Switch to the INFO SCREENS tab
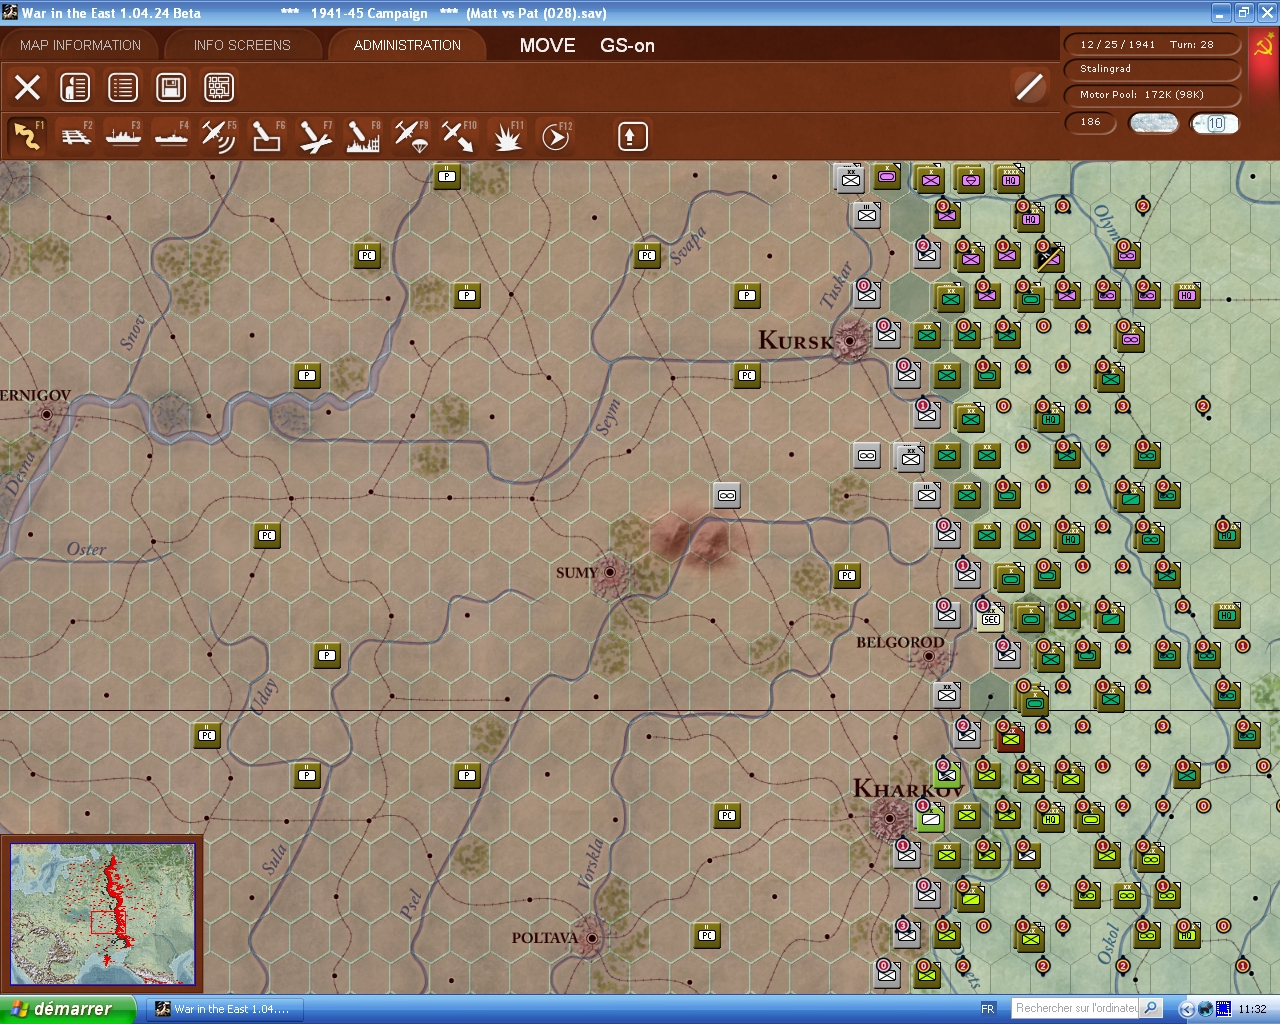The width and height of the screenshot is (1280, 1024). click(x=242, y=45)
